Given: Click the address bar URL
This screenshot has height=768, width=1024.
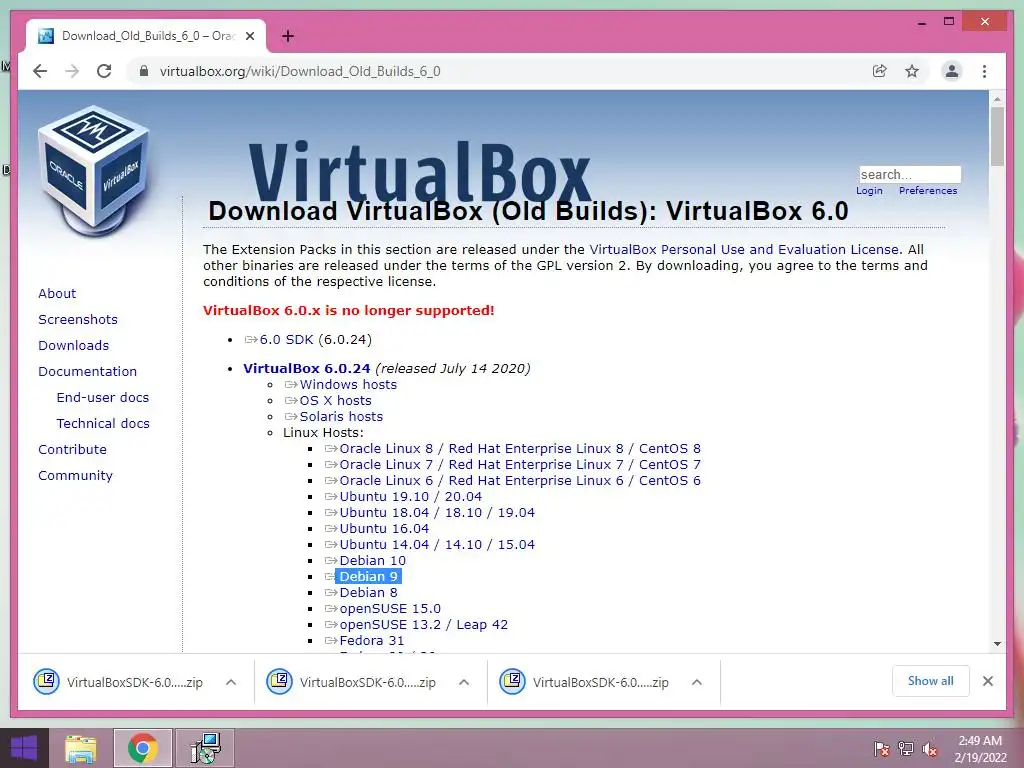Looking at the screenshot, I should point(300,71).
